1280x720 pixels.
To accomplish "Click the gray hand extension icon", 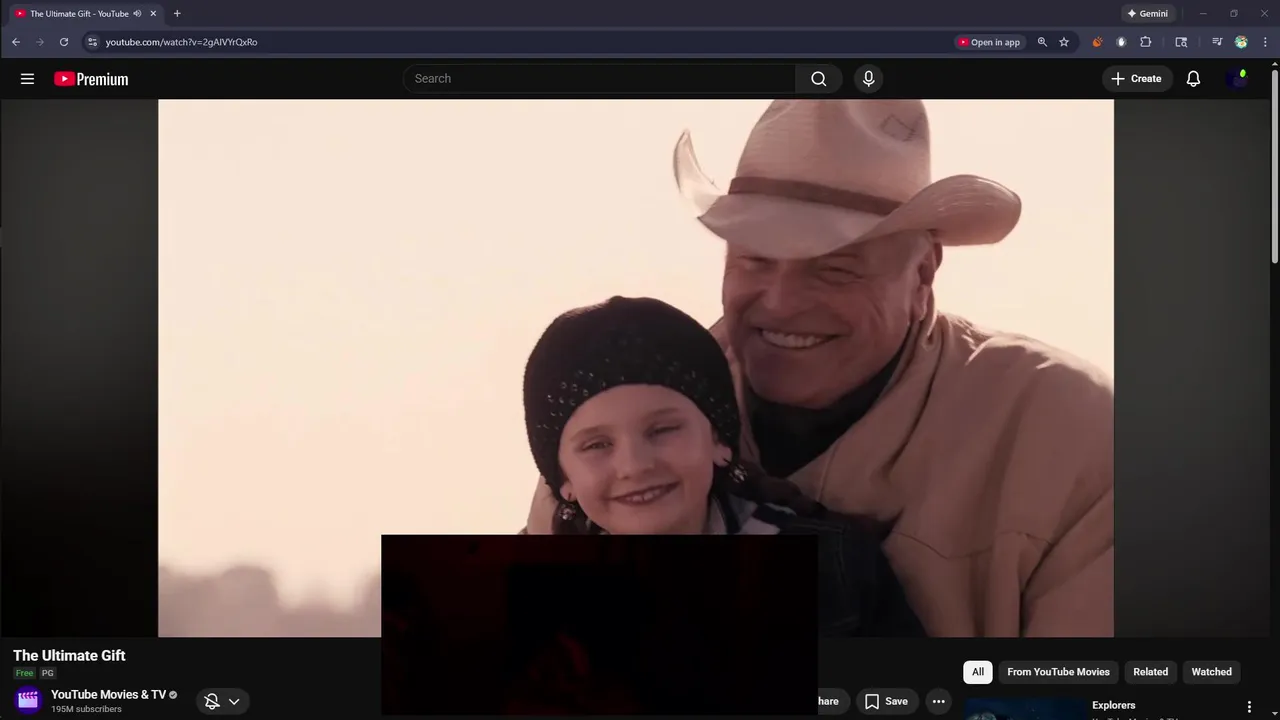I will (1121, 42).
